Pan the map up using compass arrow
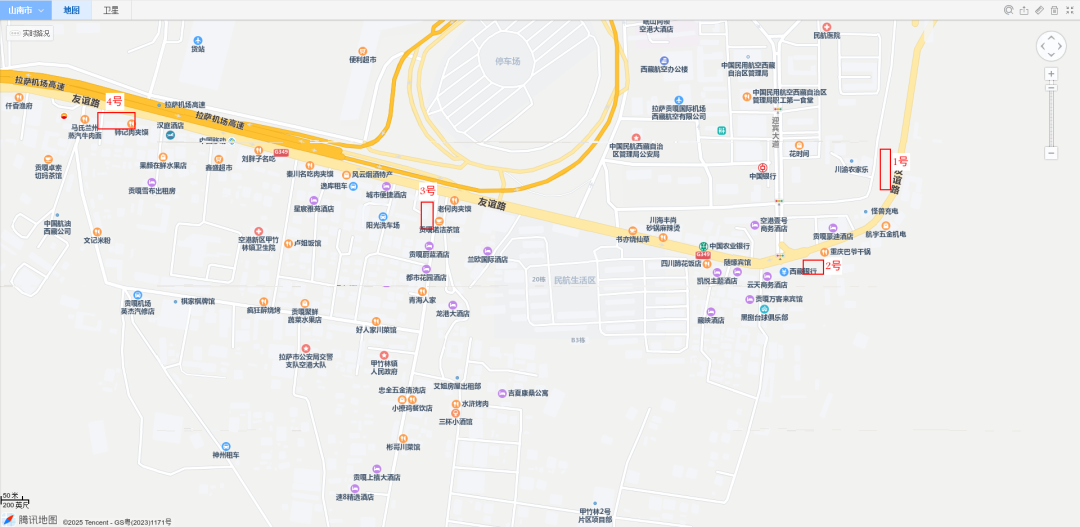Image resolution: width=1080 pixels, height=527 pixels. point(1051,37)
